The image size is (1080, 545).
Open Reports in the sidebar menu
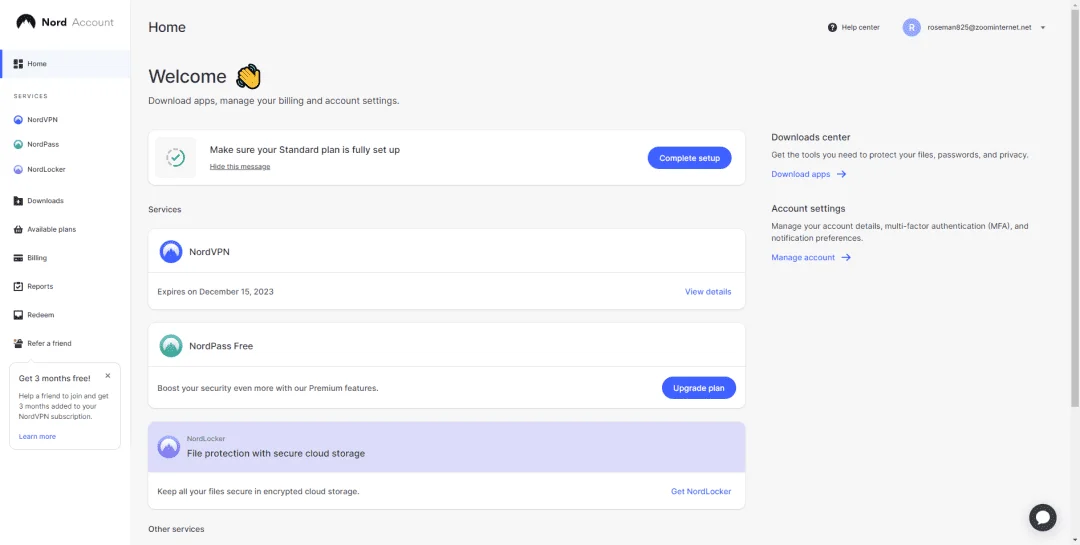coord(40,287)
